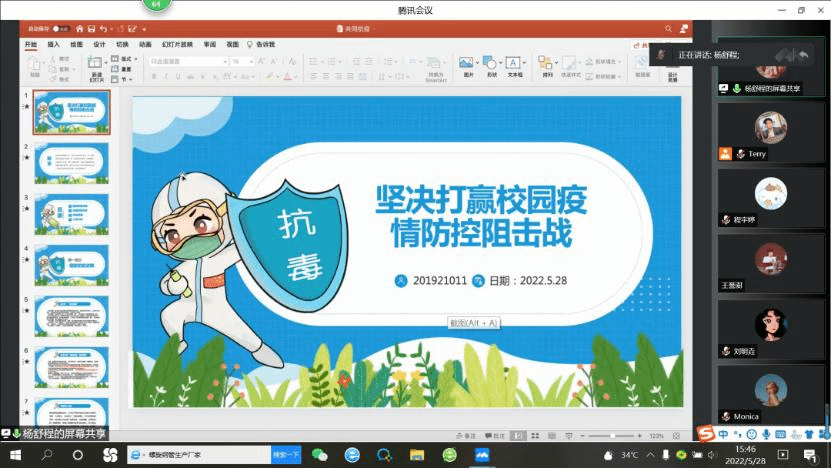
Task: Select slide 3 thumbnail in slide panel
Action: click(x=71, y=214)
